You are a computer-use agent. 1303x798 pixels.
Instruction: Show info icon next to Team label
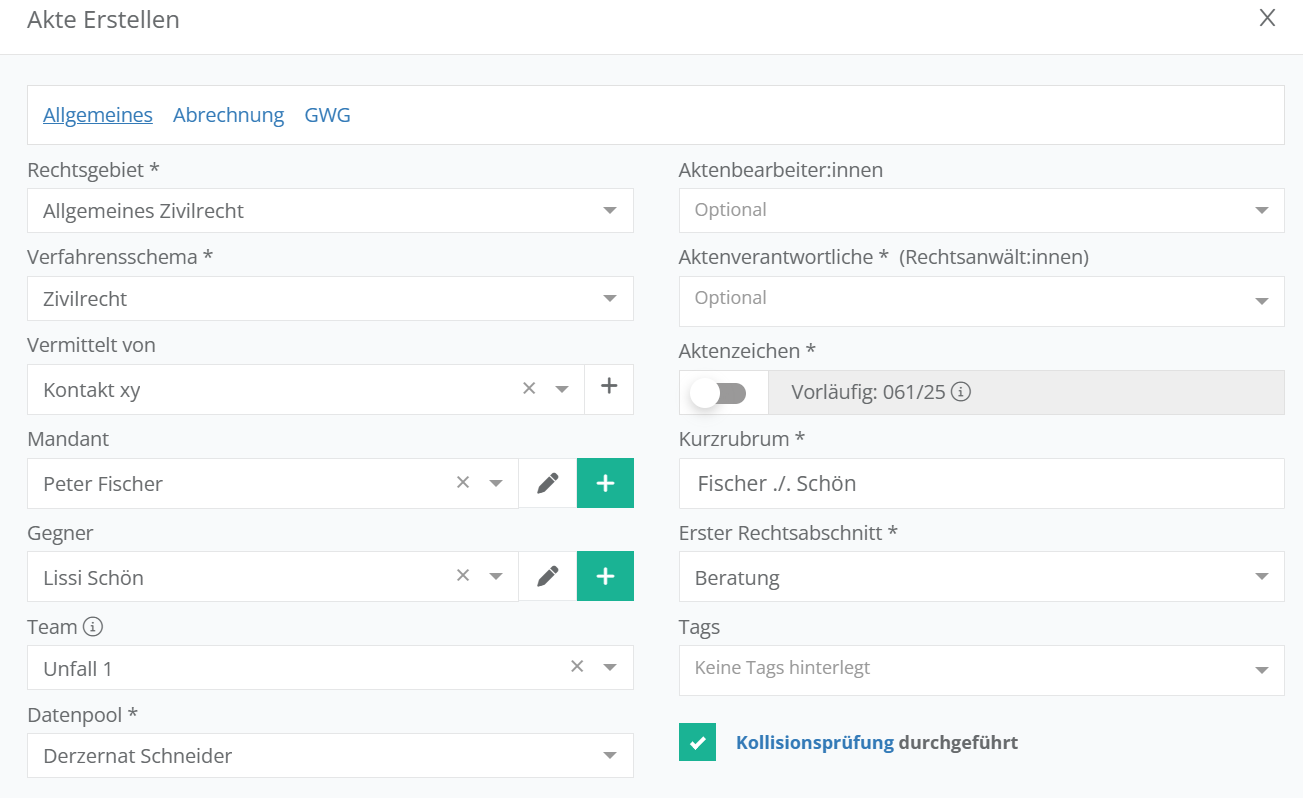coord(93,627)
